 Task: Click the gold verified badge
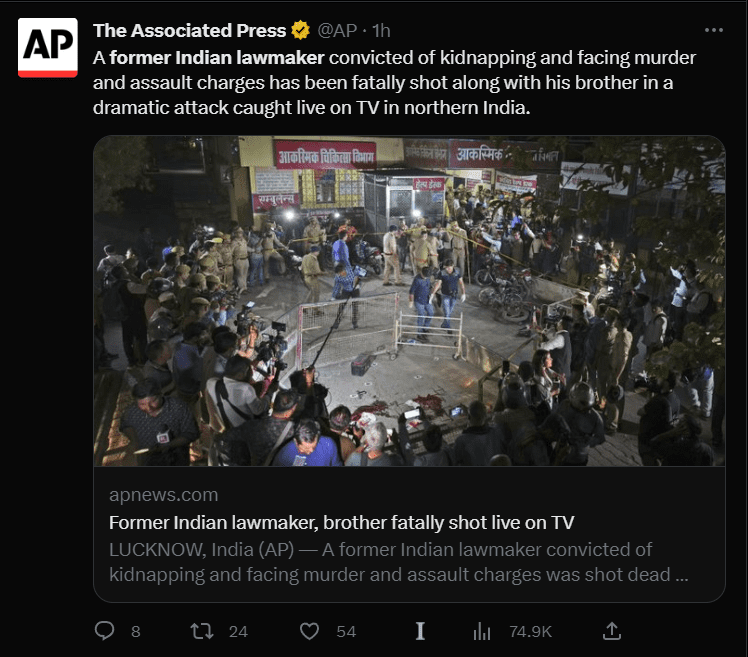(x=300, y=31)
